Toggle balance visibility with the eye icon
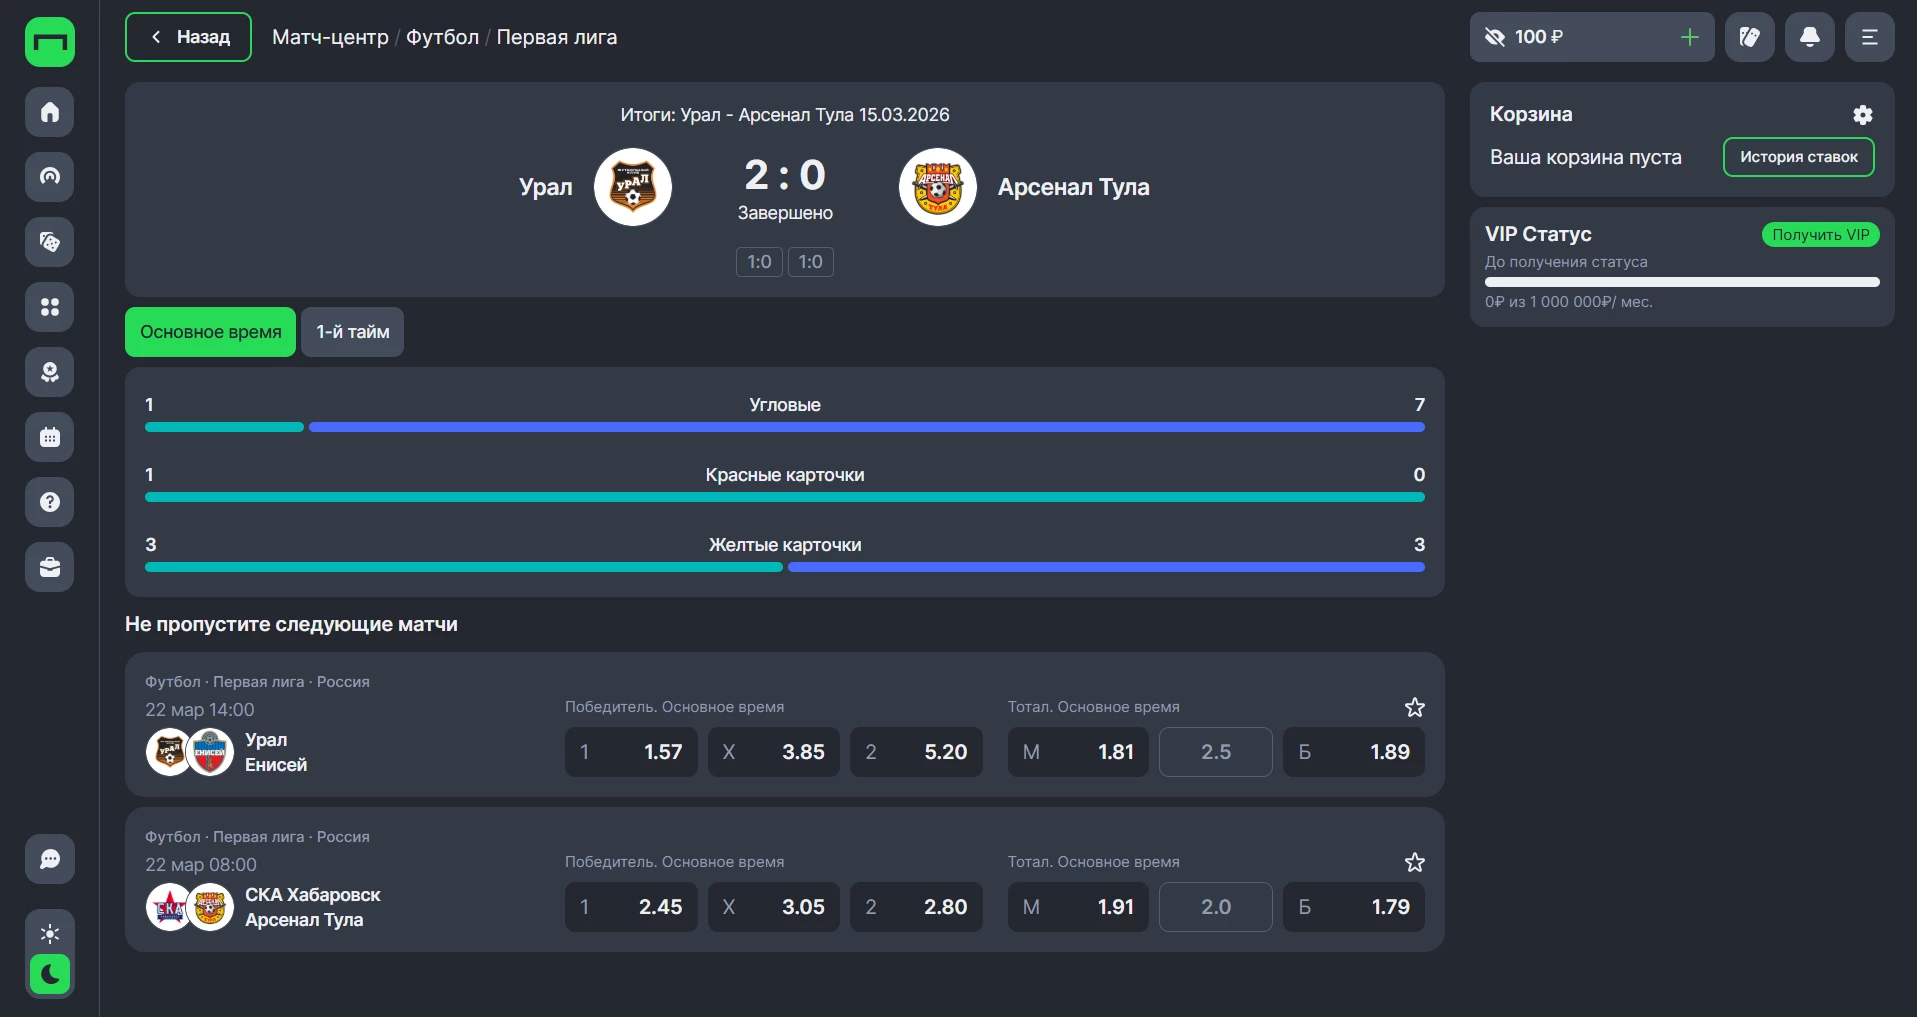 coord(1495,37)
